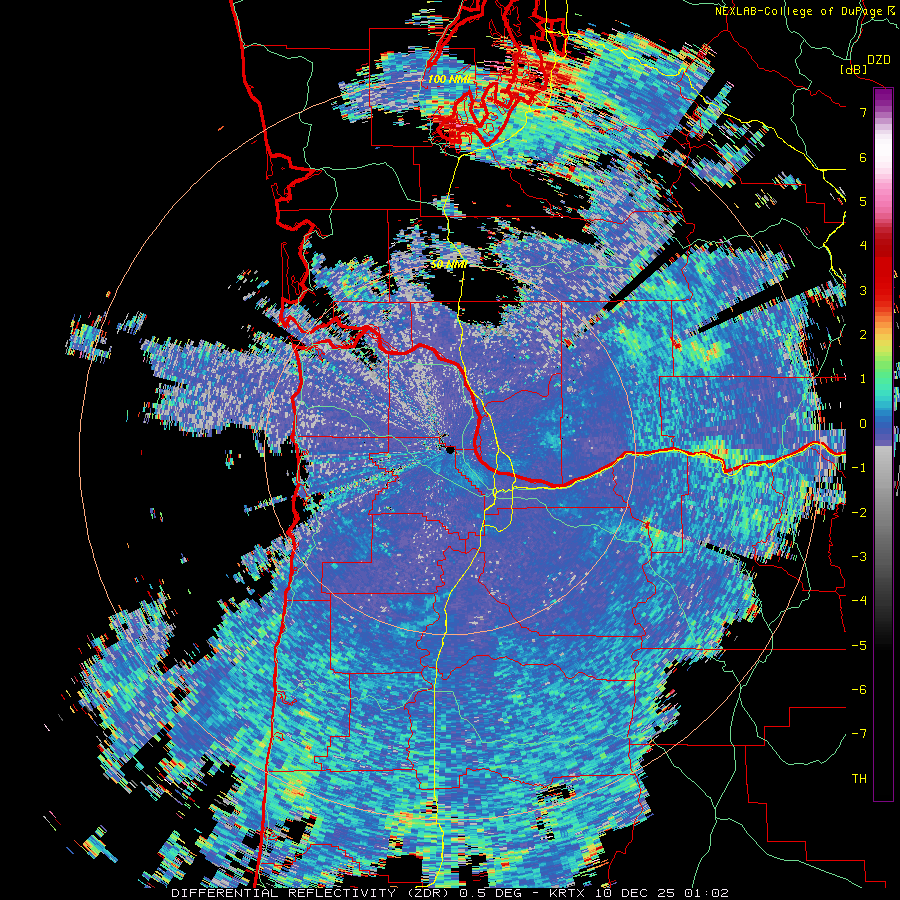Select the 2 value on the dB scale
This screenshot has height=900, width=900.
863,334
